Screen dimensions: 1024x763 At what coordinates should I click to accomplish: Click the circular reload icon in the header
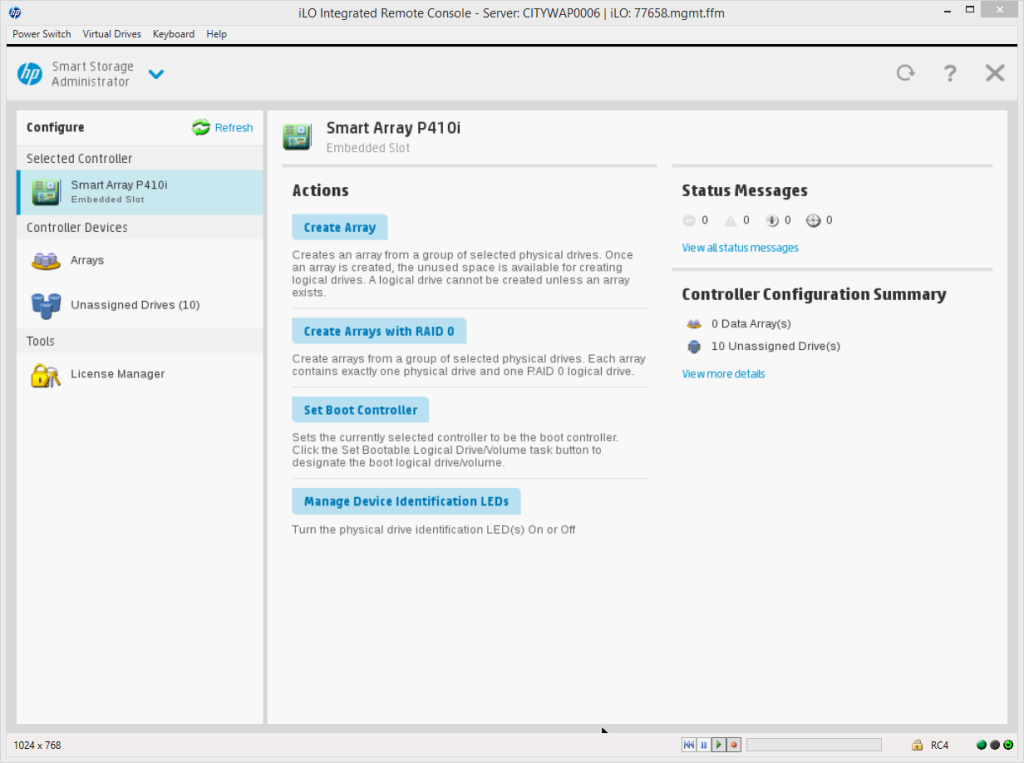[x=905, y=72]
